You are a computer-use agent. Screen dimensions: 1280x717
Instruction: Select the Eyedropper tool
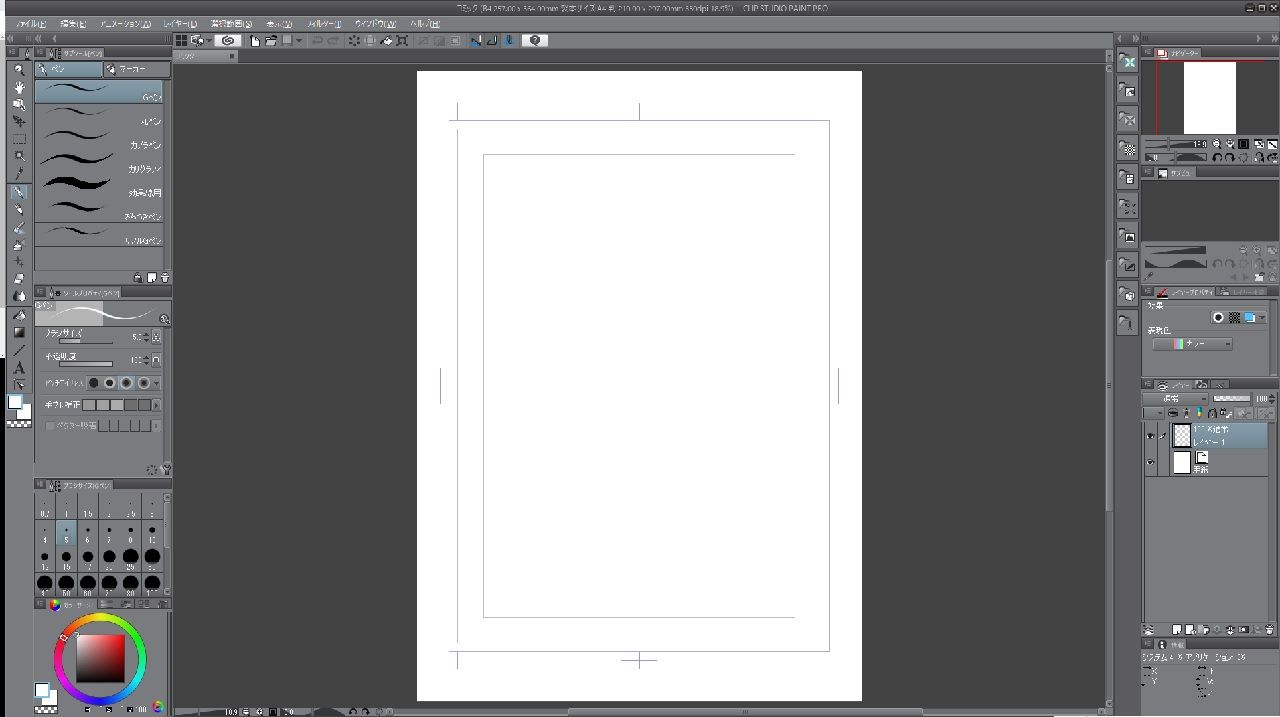[x=19, y=173]
